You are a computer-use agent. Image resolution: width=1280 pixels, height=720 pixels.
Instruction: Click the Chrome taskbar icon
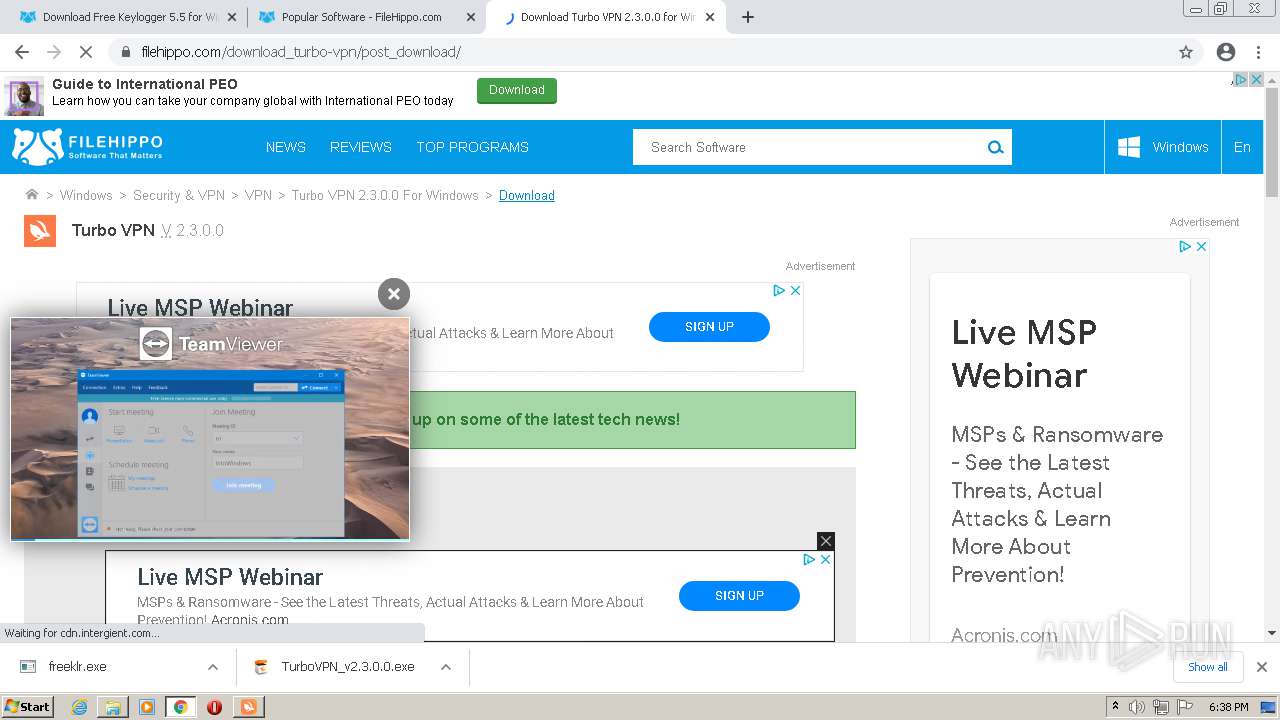[x=180, y=707]
